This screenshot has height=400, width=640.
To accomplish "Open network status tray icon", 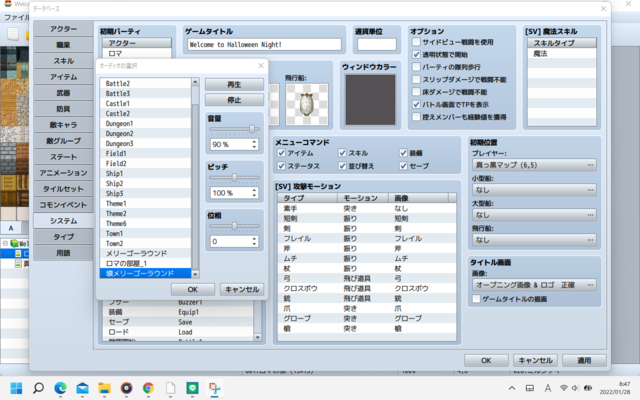I will (563, 388).
